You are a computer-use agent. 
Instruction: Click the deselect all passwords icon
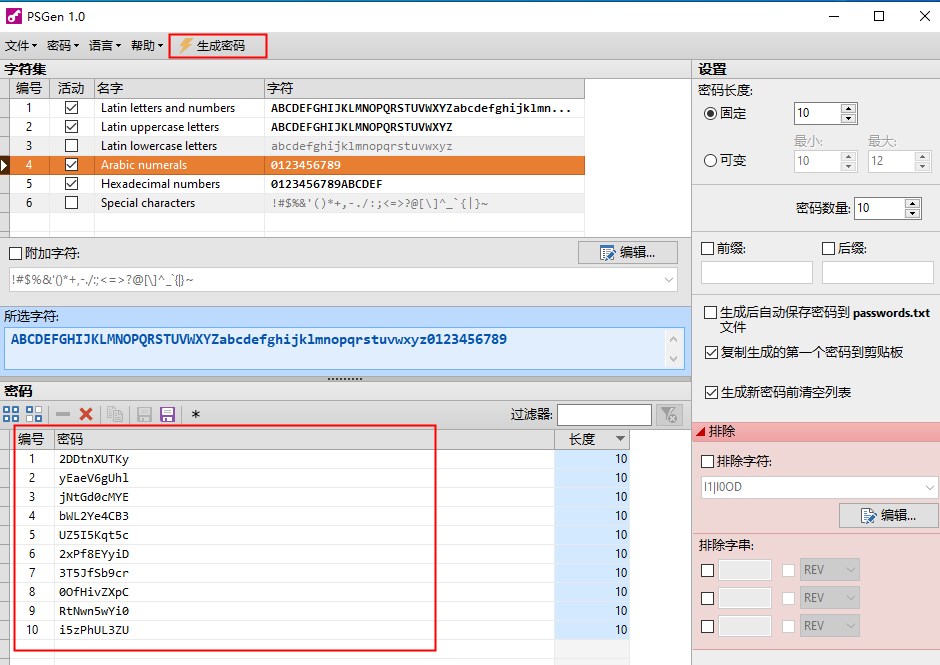(34, 413)
